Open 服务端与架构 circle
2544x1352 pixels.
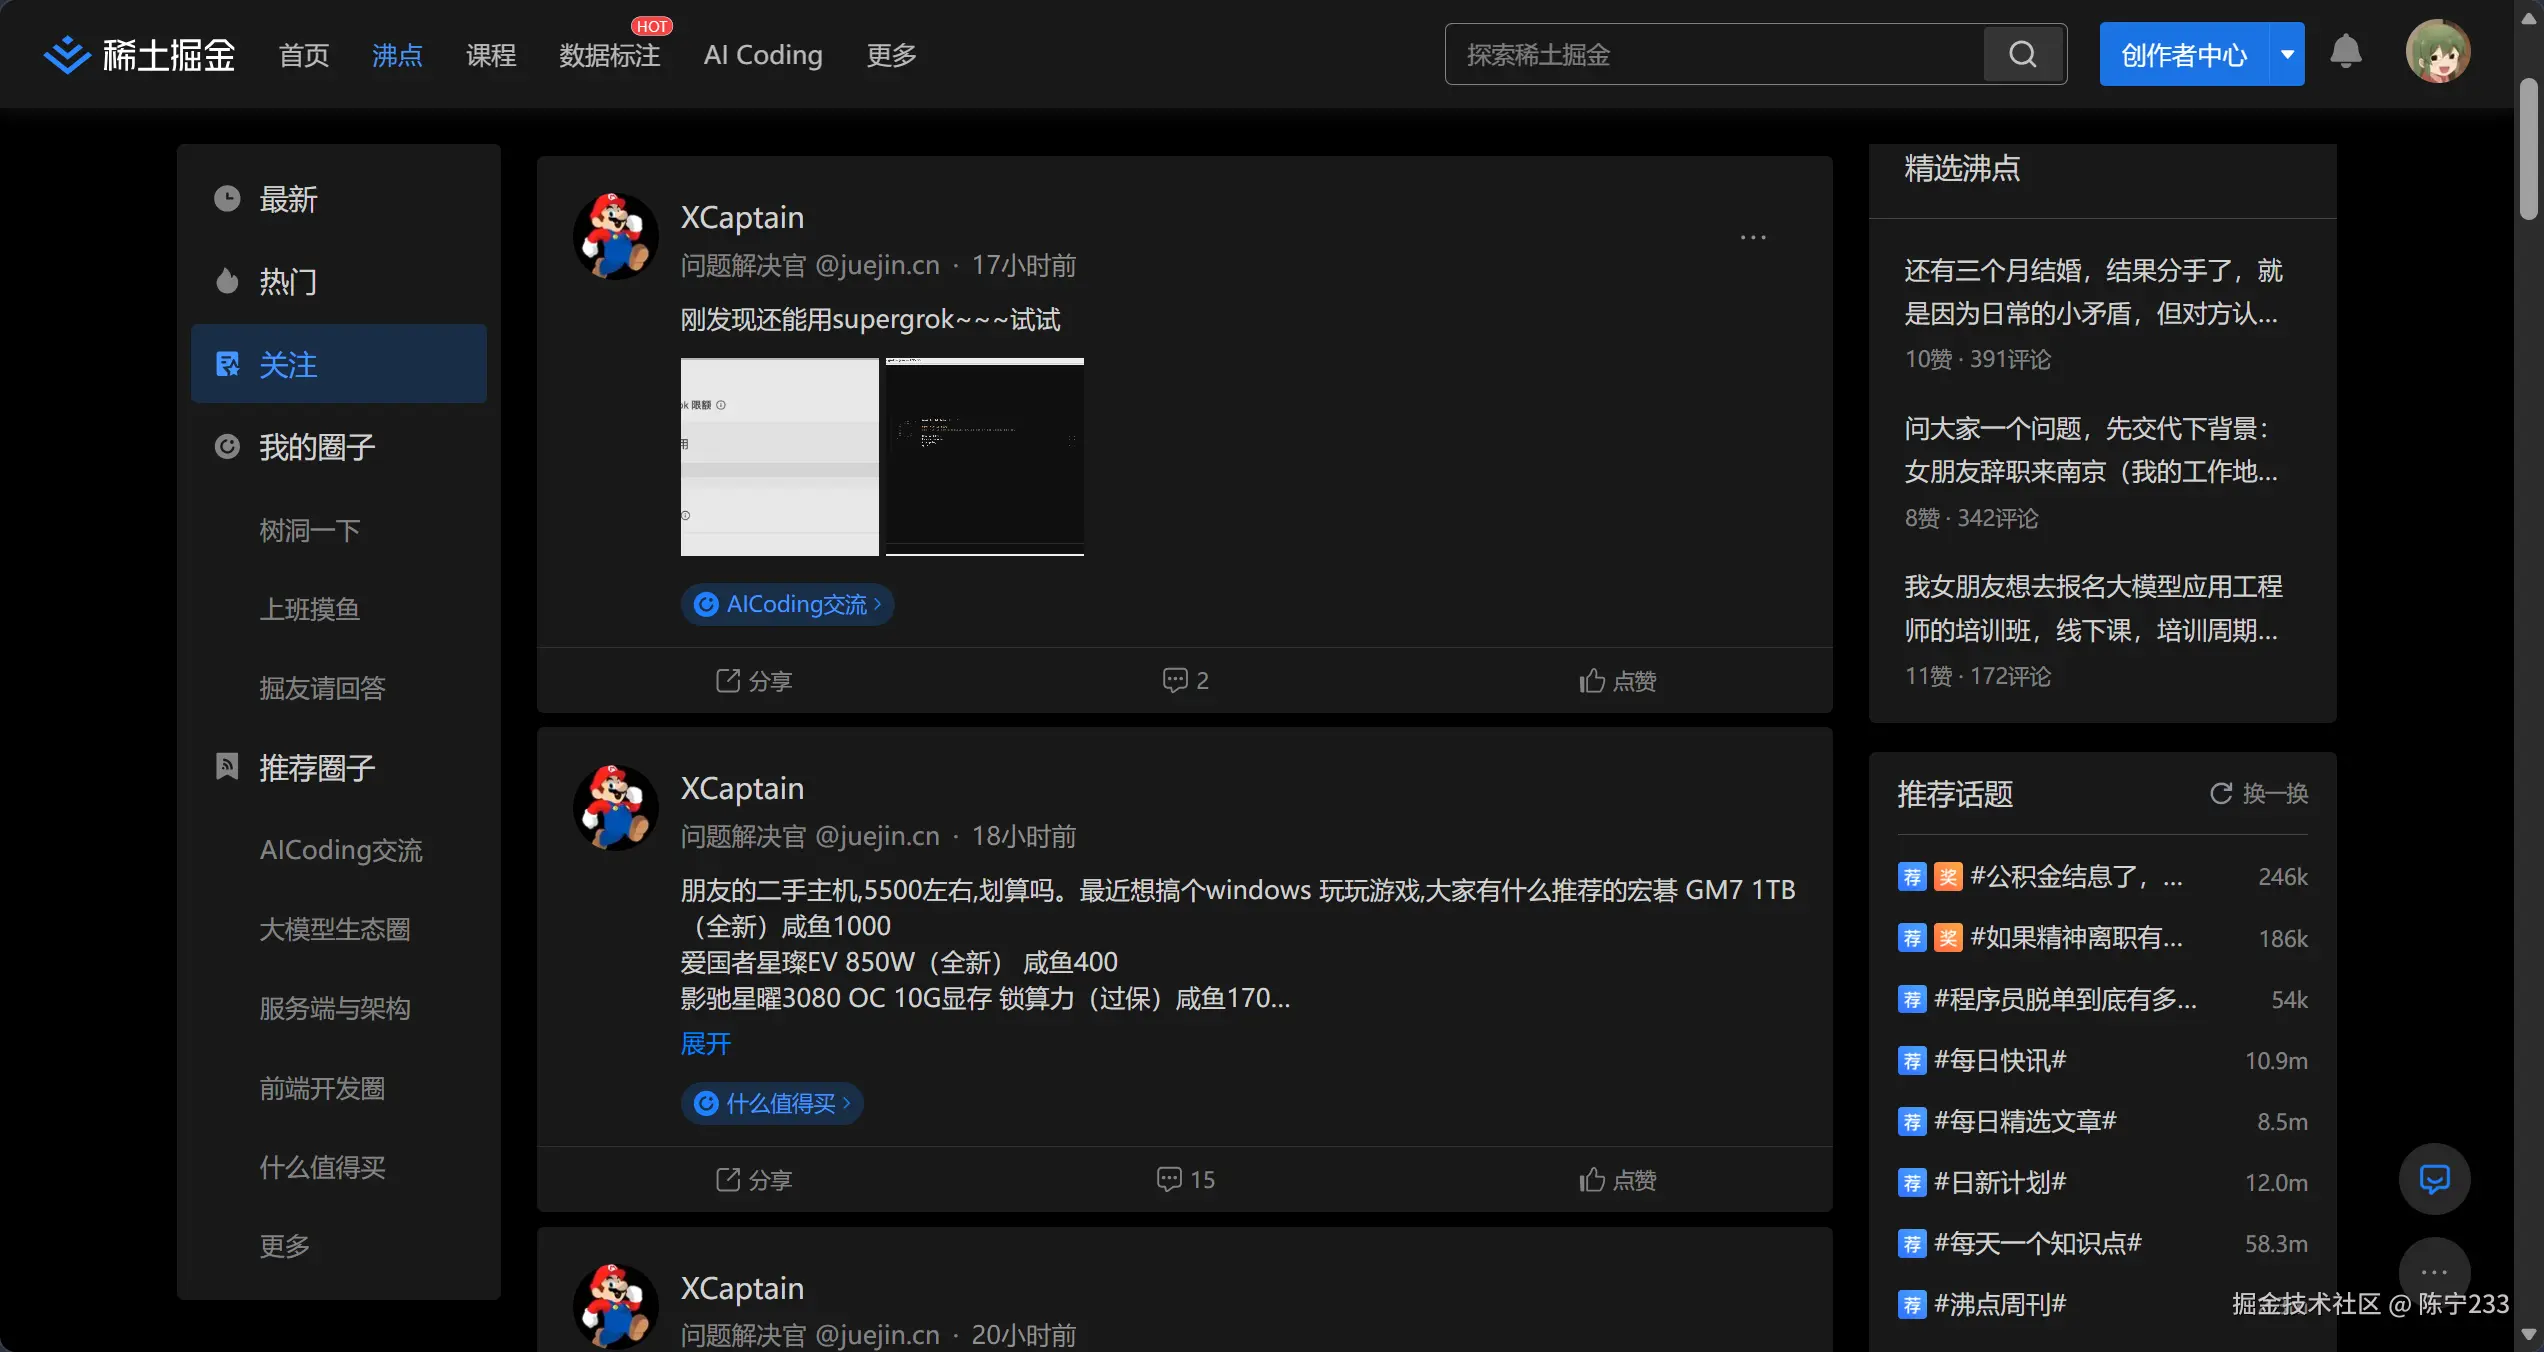coord(335,1008)
